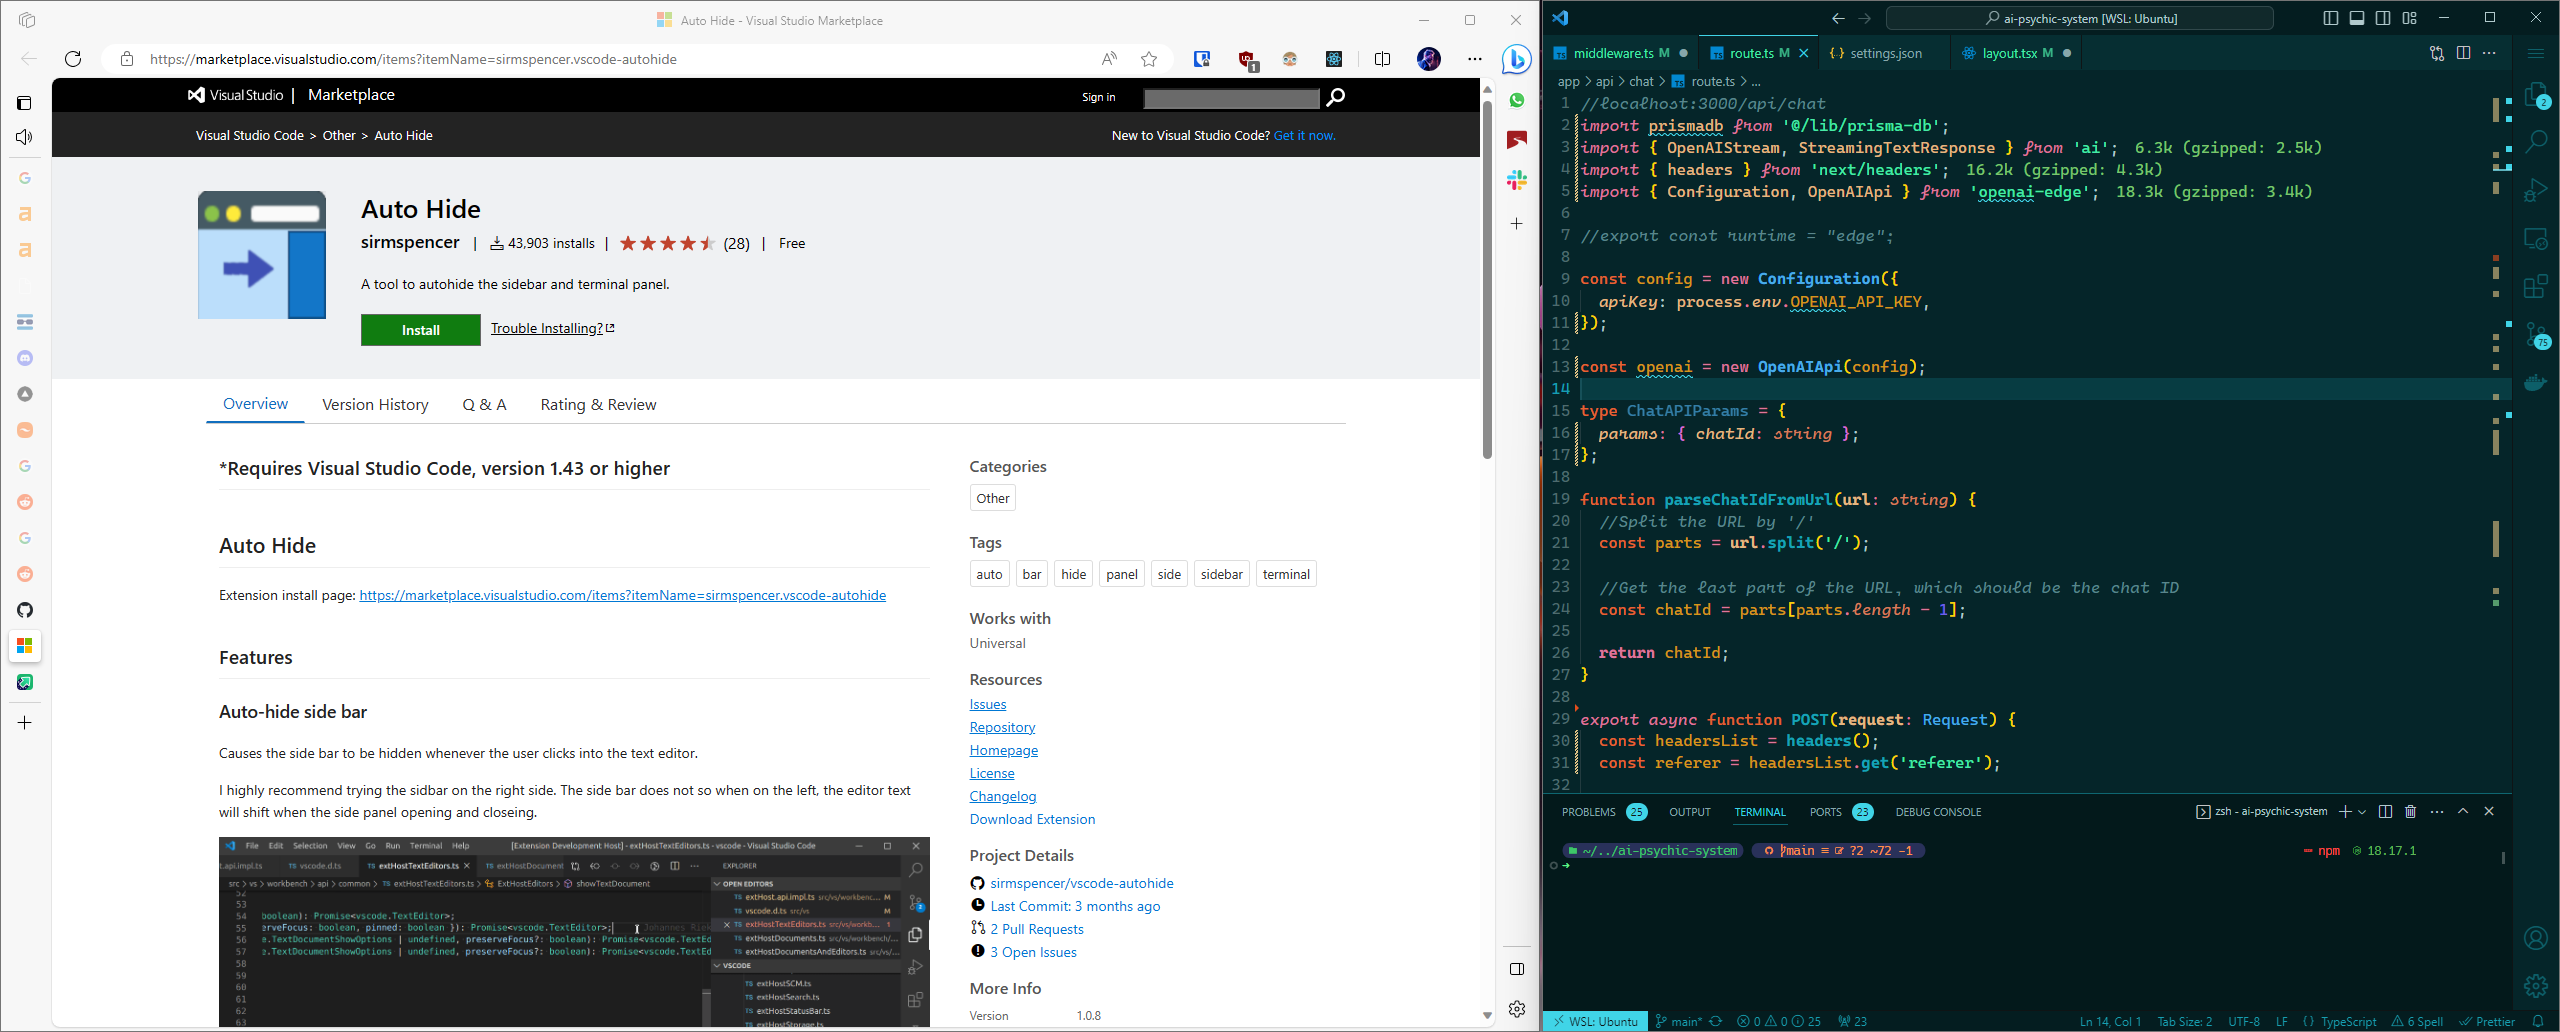Click the green Install button
The height and width of the screenshot is (1032, 2560).
coord(420,330)
